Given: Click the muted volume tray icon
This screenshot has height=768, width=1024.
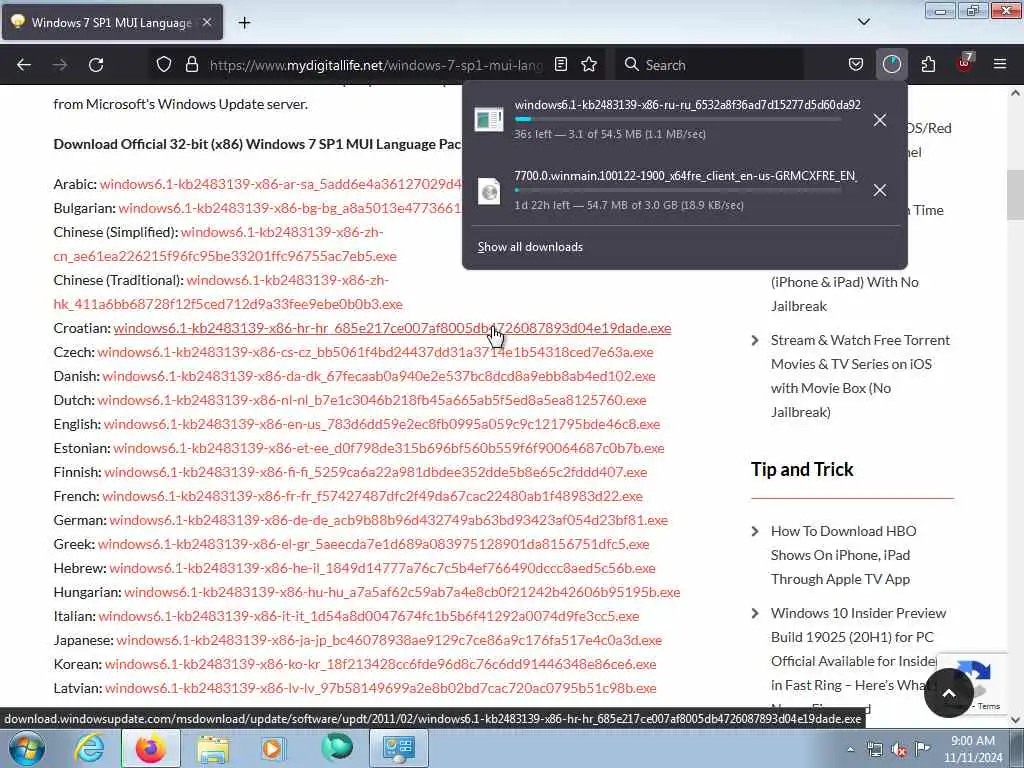Looking at the screenshot, I should [899, 750].
